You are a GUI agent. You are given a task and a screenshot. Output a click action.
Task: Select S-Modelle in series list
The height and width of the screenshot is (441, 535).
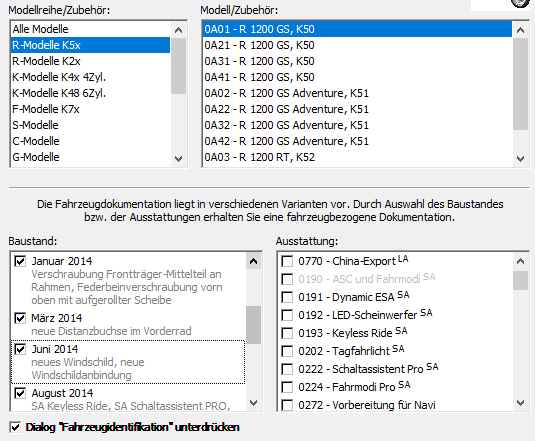point(90,125)
